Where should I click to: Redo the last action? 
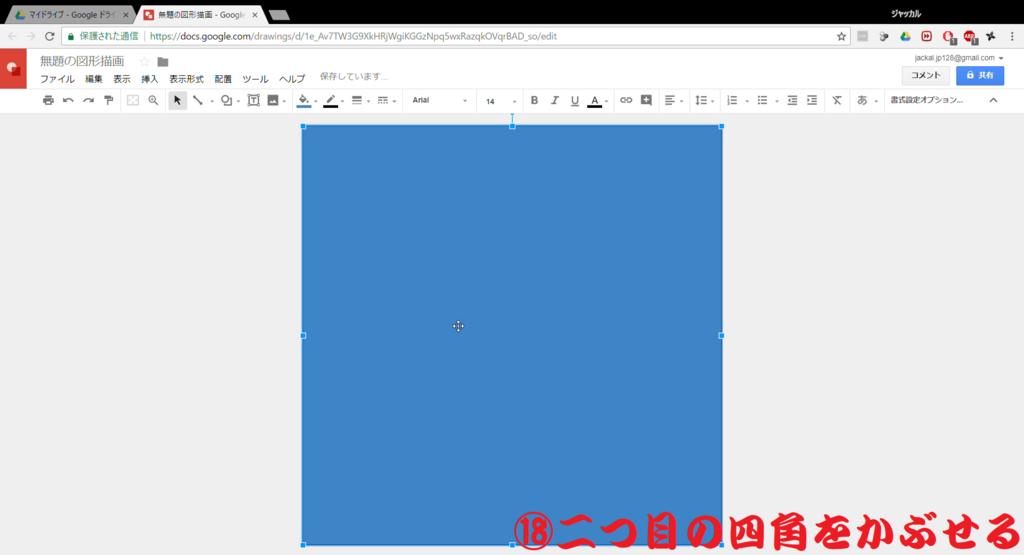88,101
